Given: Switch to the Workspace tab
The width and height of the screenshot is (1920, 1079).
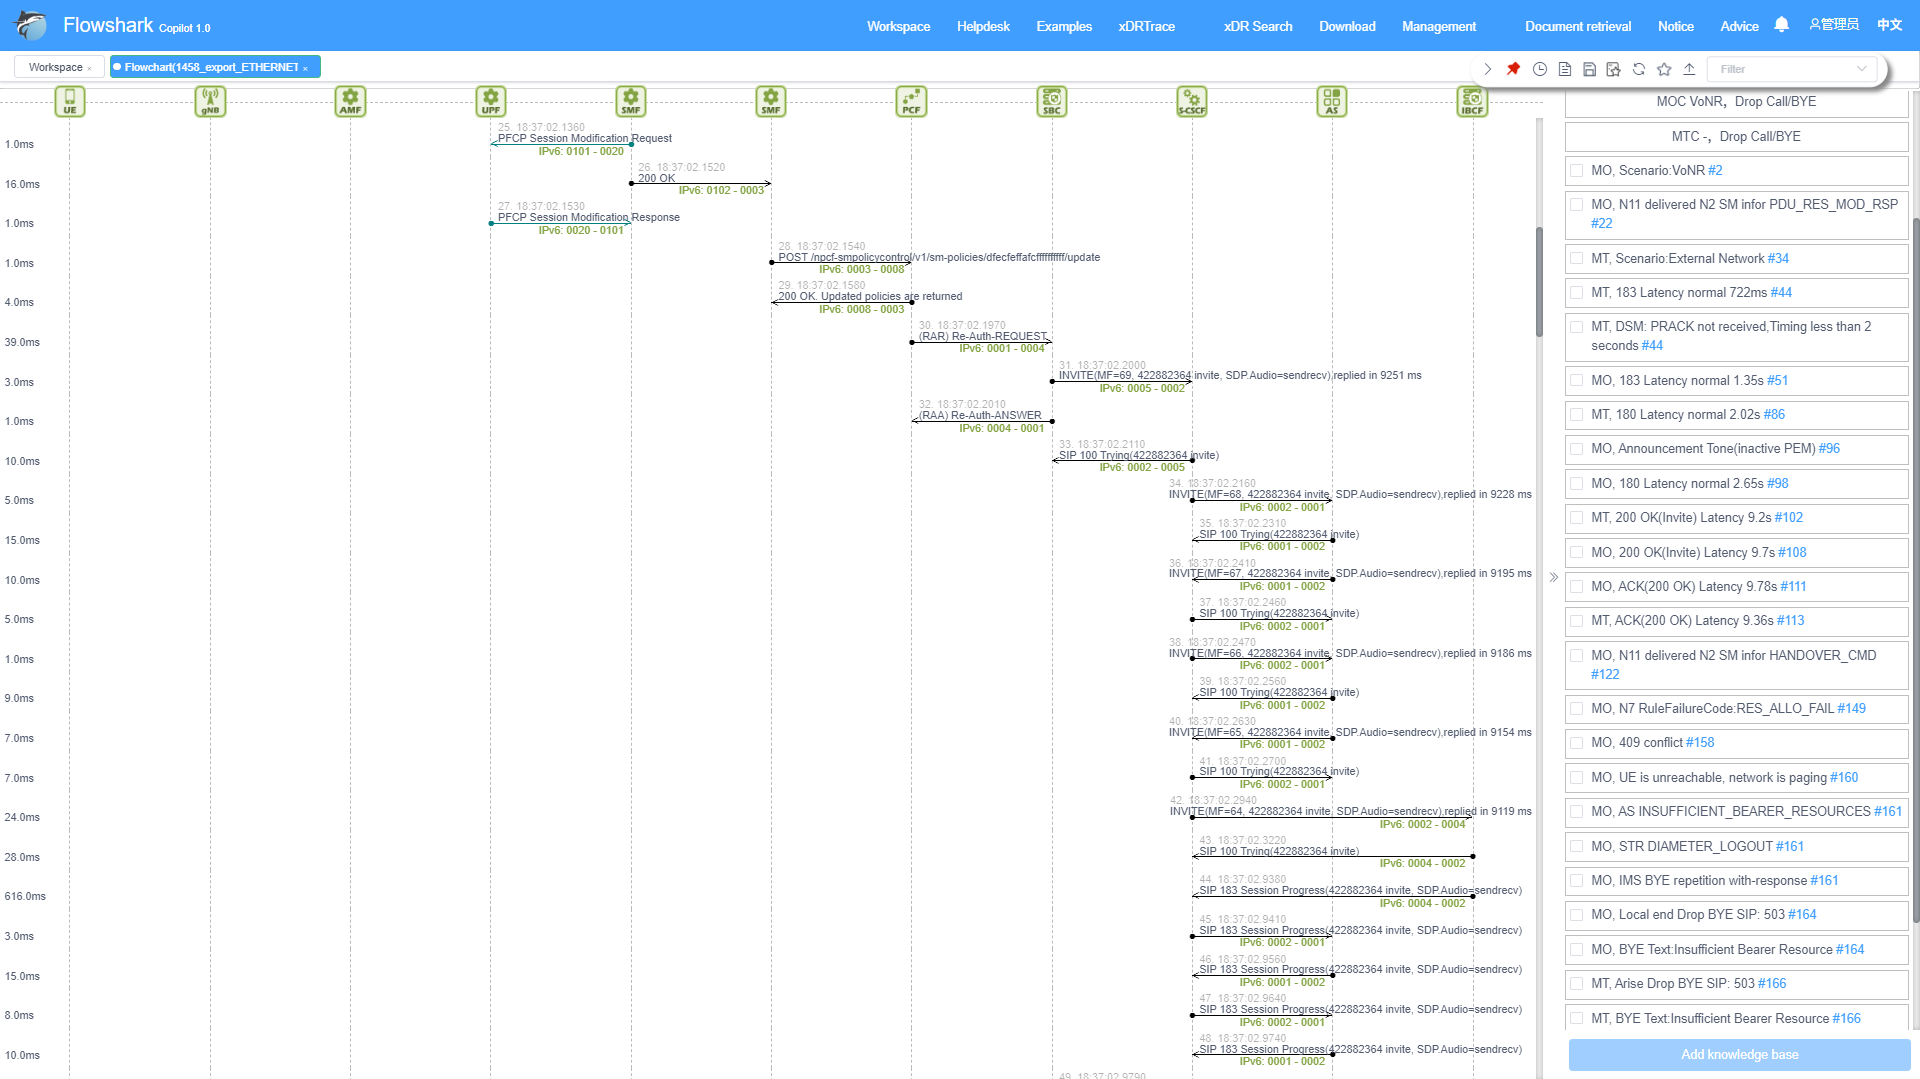Looking at the screenshot, I should click(56, 67).
